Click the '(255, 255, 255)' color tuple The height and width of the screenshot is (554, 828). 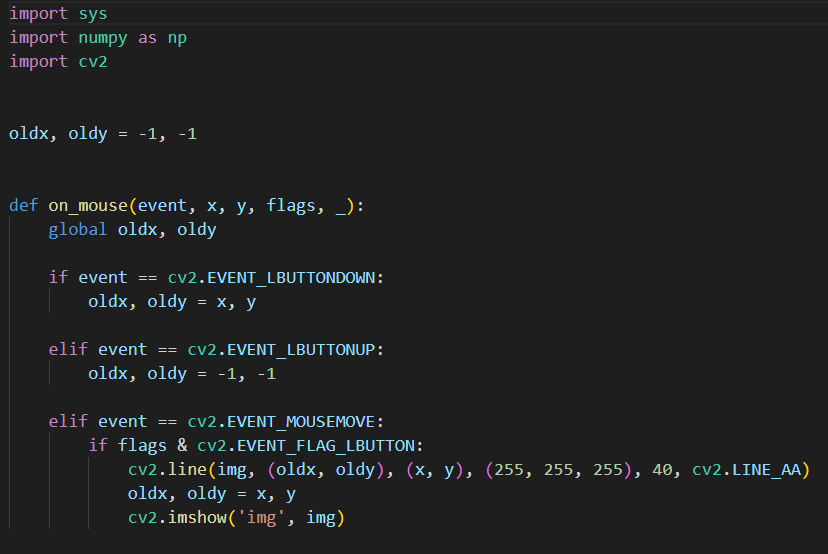(559, 470)
